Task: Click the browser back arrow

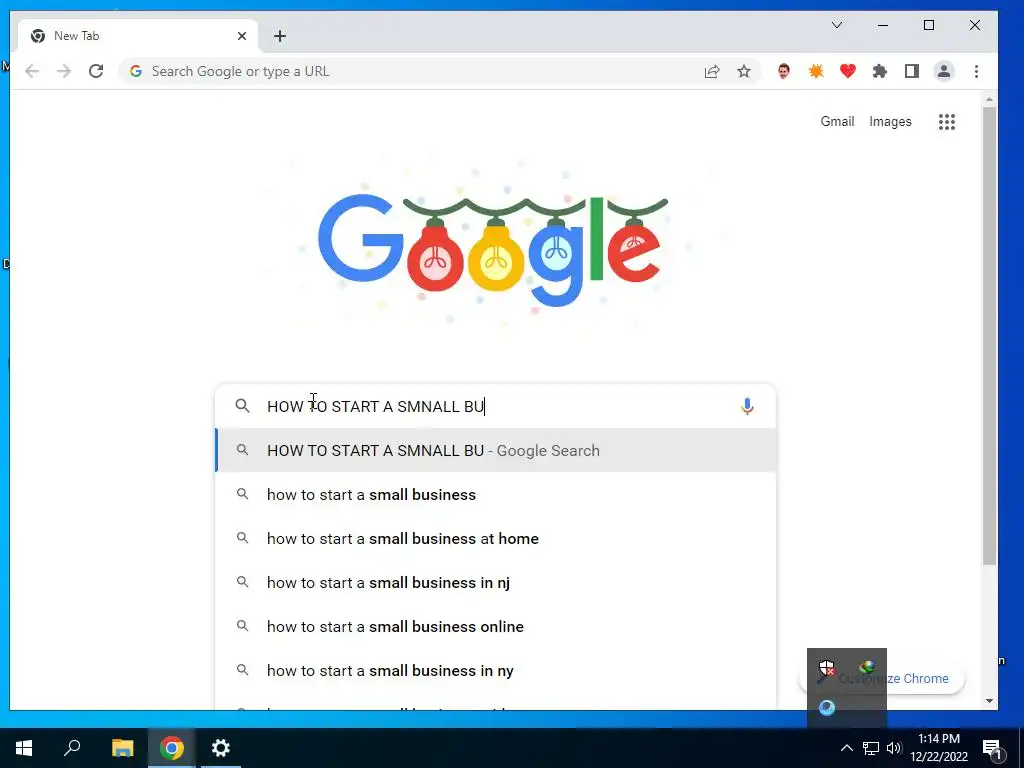Action: click(32, 71)
